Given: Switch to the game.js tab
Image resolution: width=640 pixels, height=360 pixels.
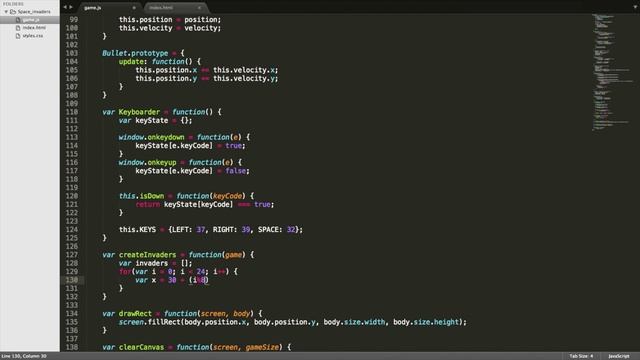Looking at the screenshot, I should [93, 8].
